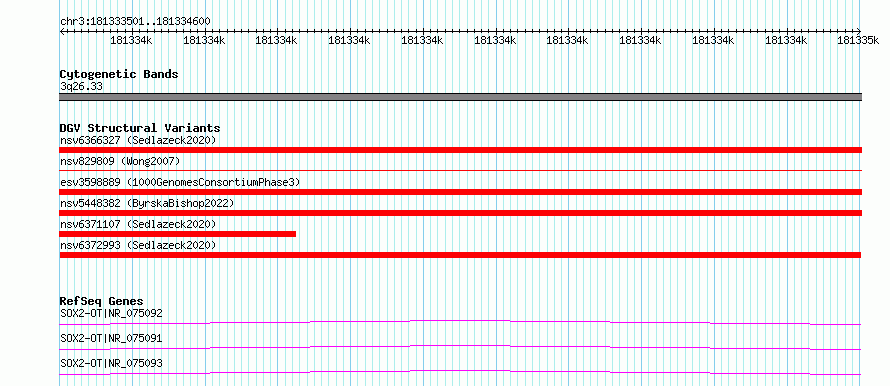Select the red bar under esv3598889
Image resolution: width=890 pixels, height=386 pixels.
click(x=460, y=192)
